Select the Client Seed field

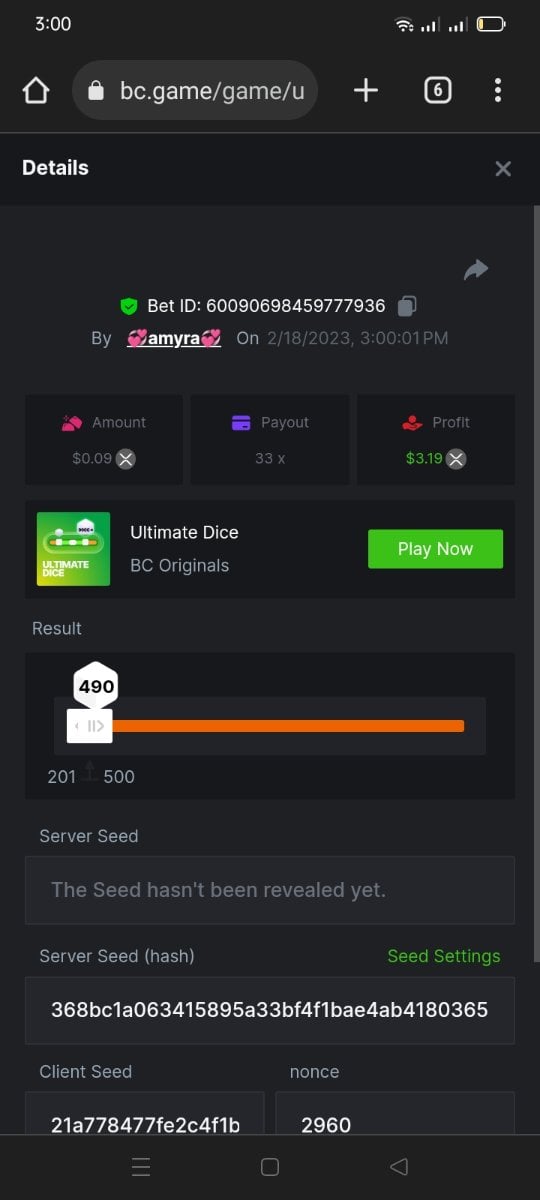pos(145,1113)
